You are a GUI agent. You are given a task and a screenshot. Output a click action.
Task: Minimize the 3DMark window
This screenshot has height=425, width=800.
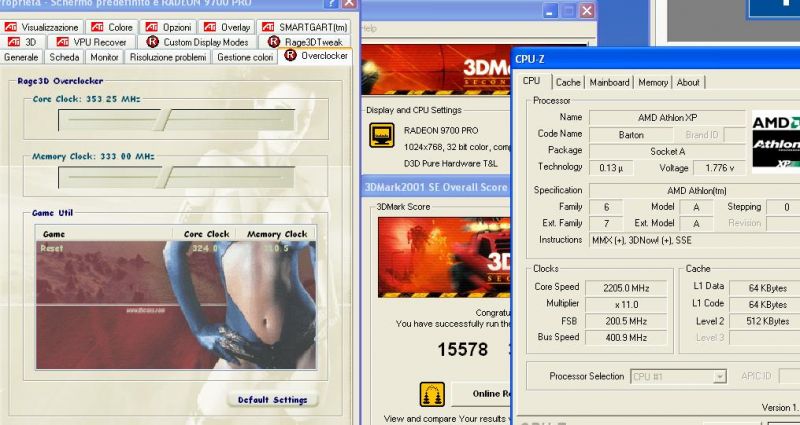click(550, 10)
